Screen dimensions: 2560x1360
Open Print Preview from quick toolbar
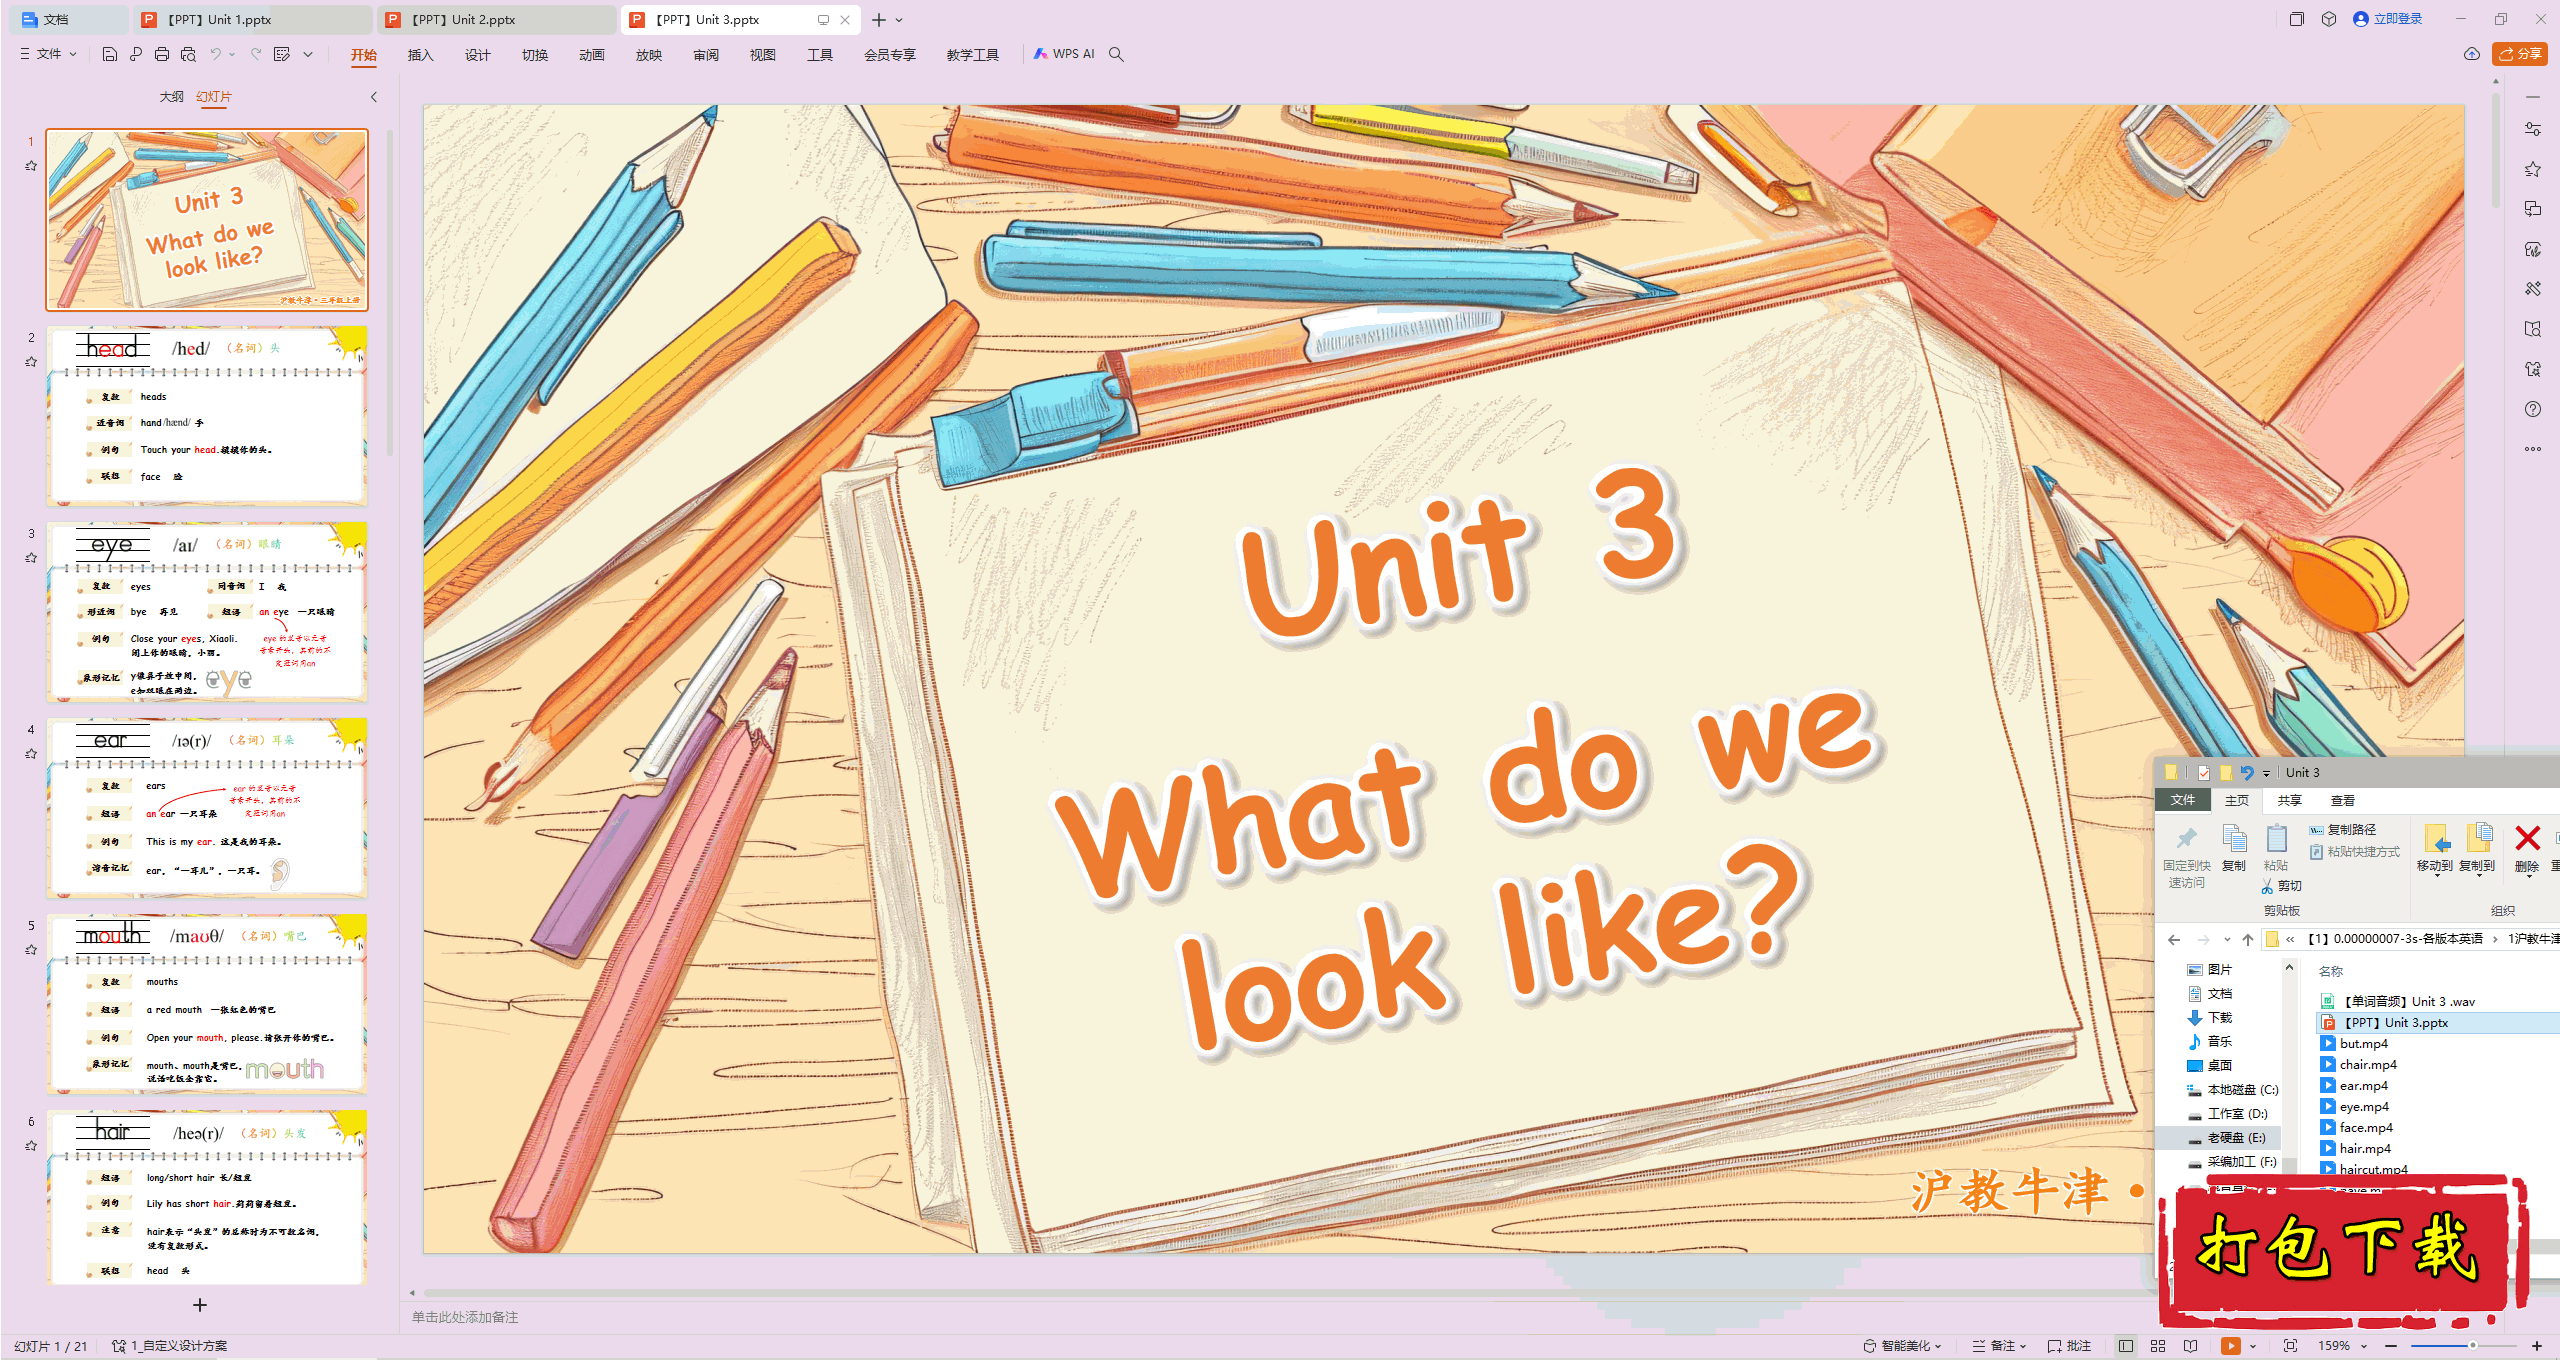pyautogui.click(x=188, y=54)
